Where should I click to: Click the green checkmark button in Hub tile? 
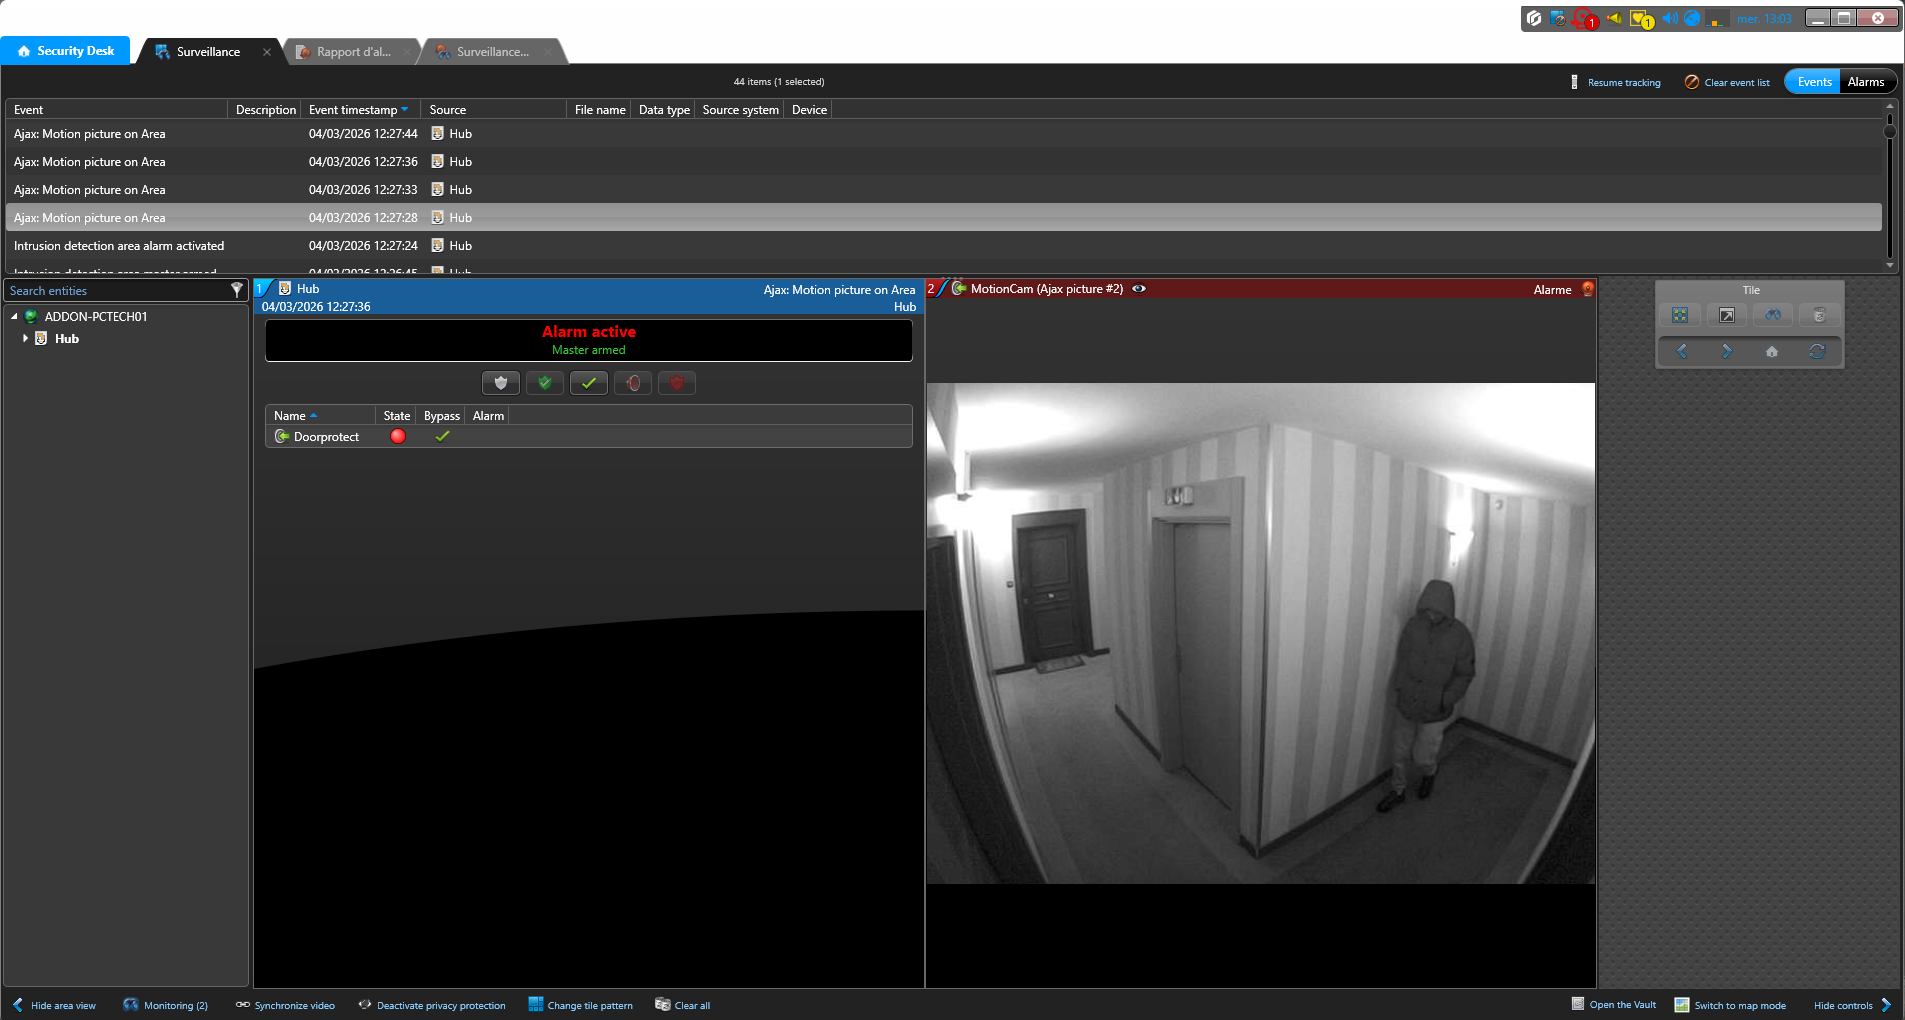tap(589, 383)
